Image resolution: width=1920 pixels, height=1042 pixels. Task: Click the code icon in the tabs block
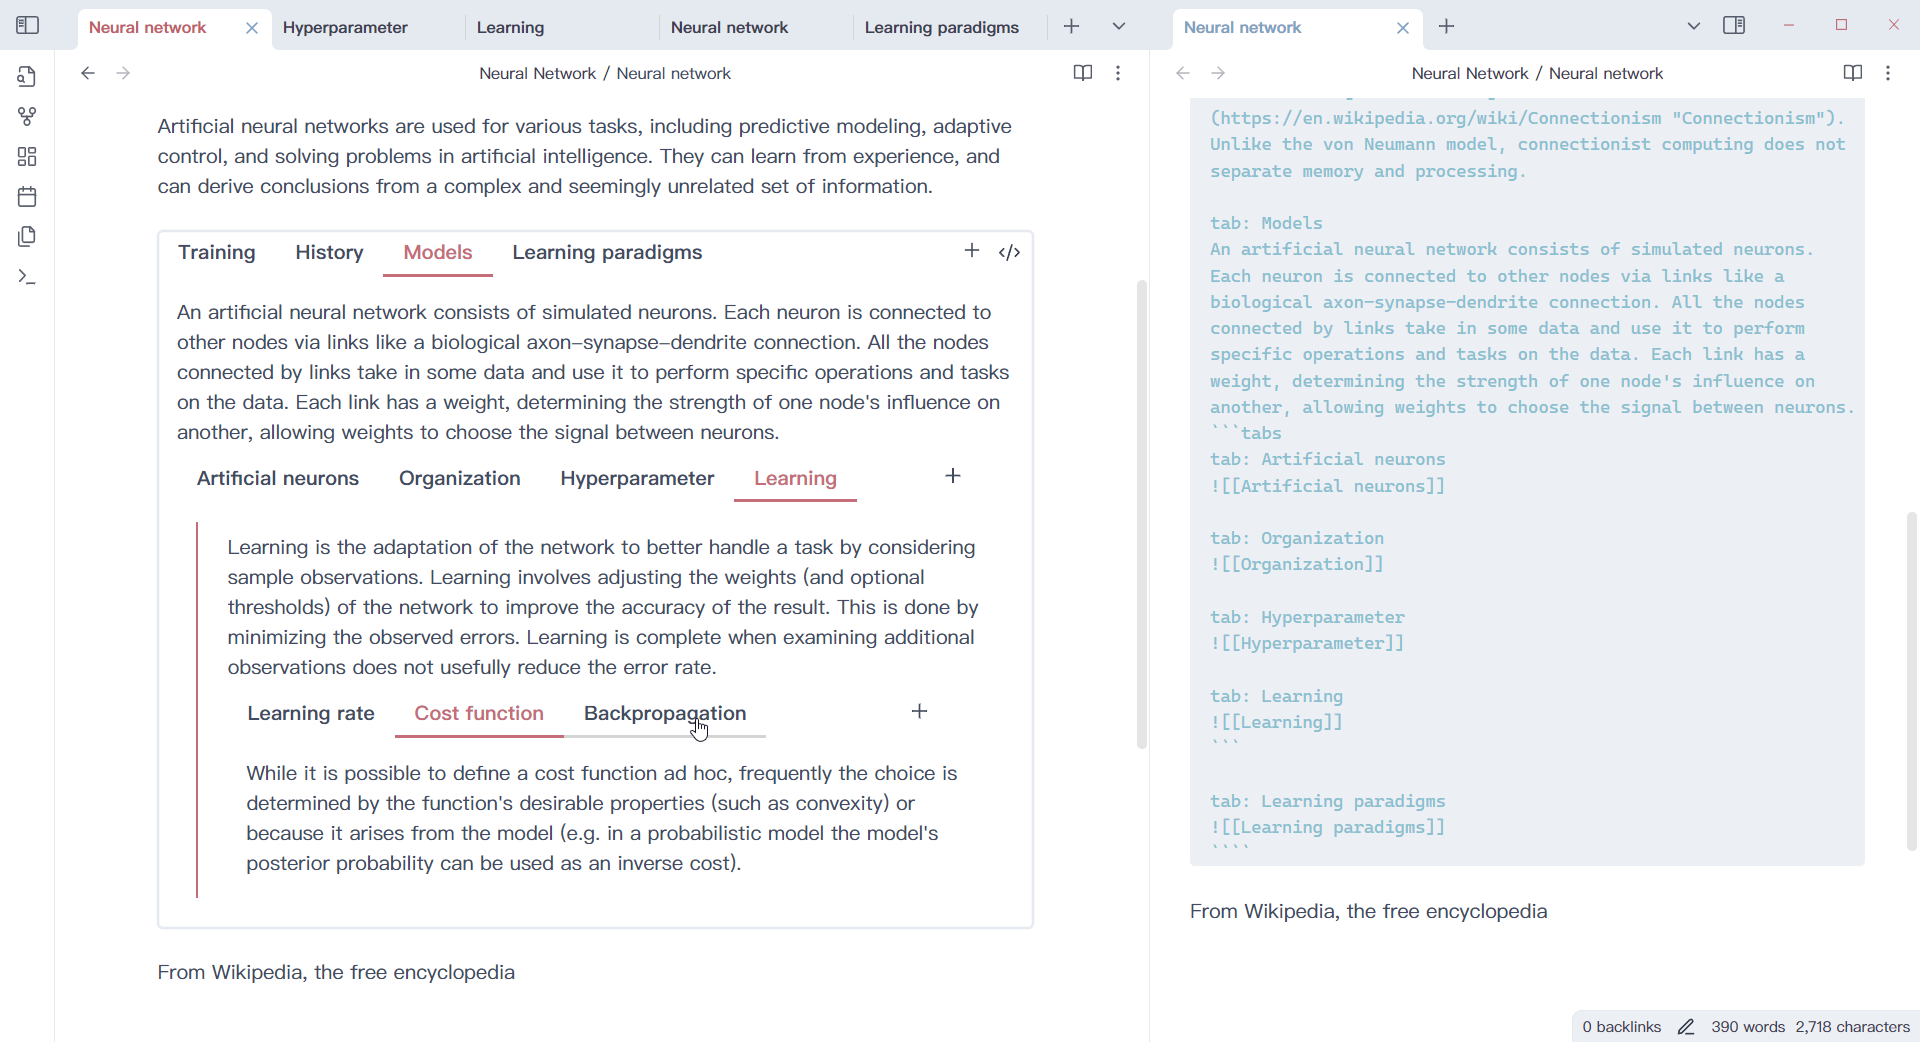coord(1010,252)
